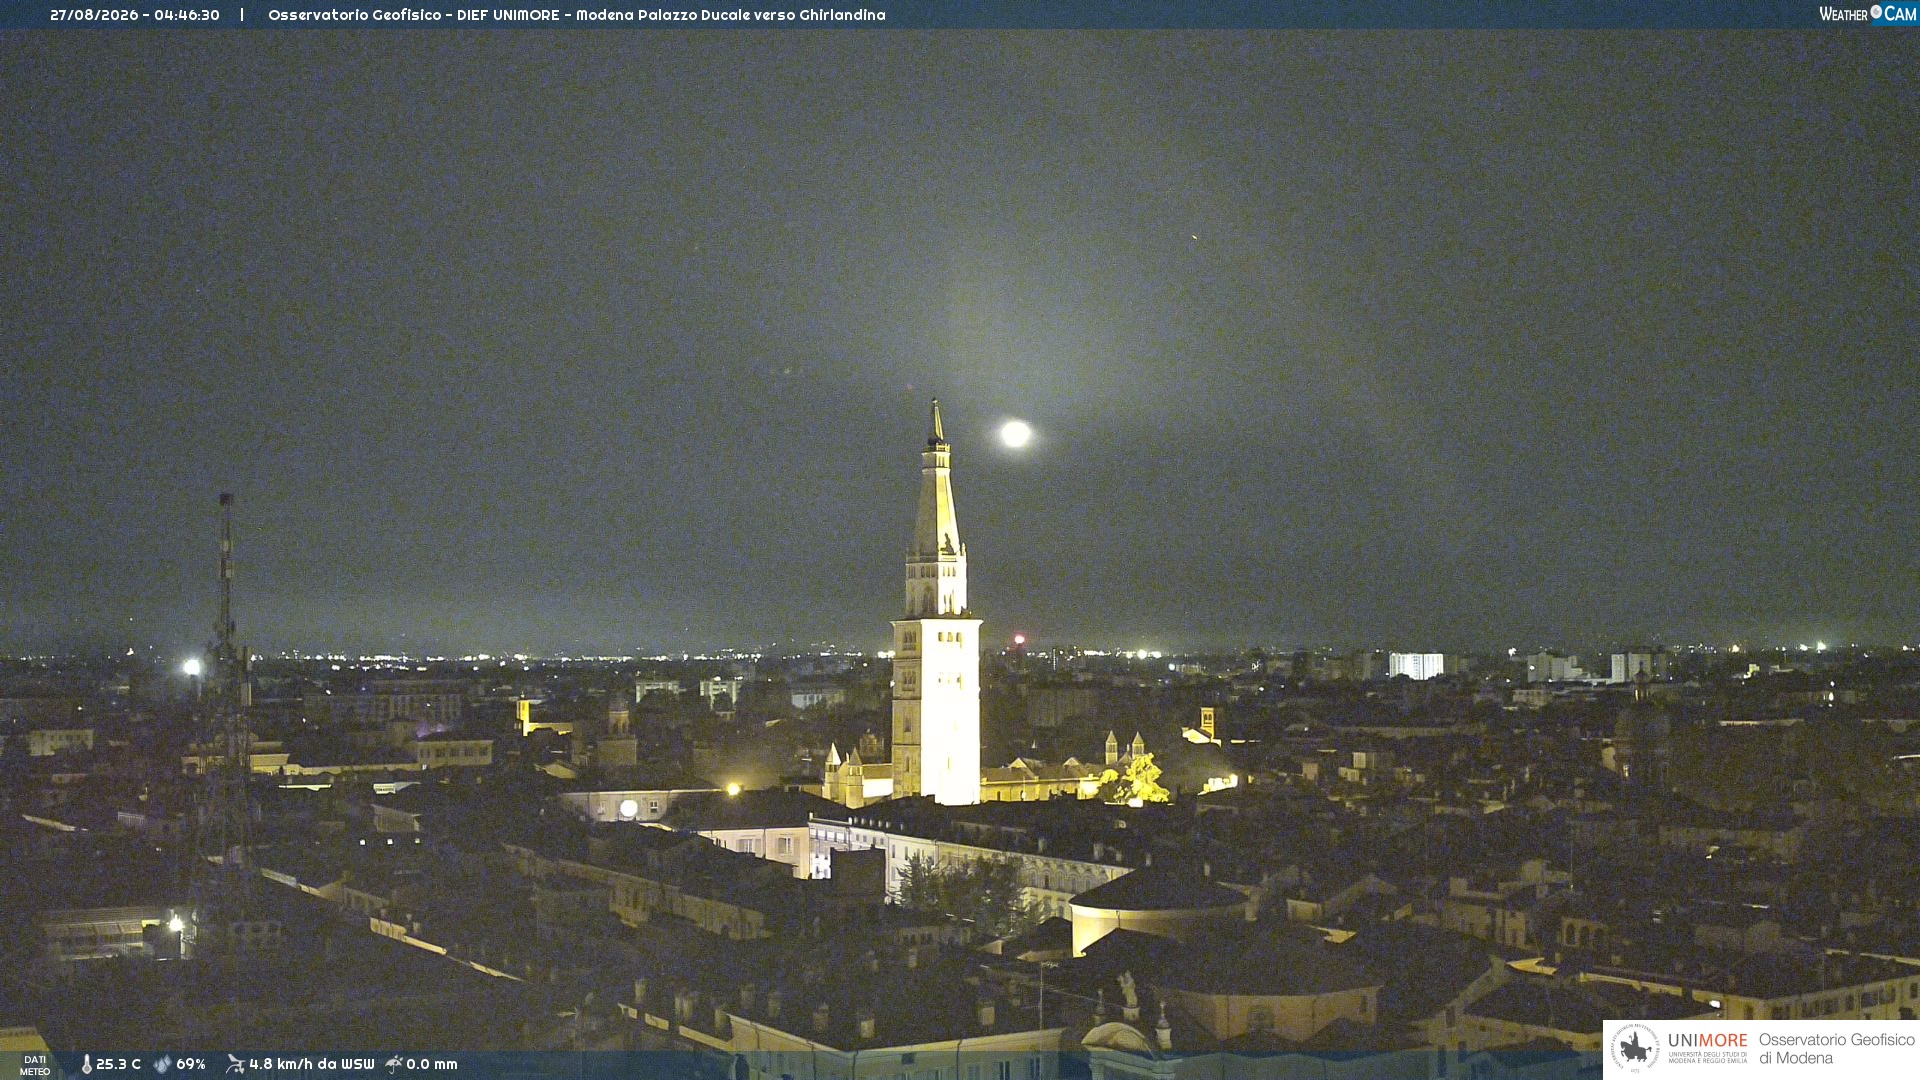Click the 25.3 C temperature reading
The image size is (1920, 1080).
(118, 1065)
